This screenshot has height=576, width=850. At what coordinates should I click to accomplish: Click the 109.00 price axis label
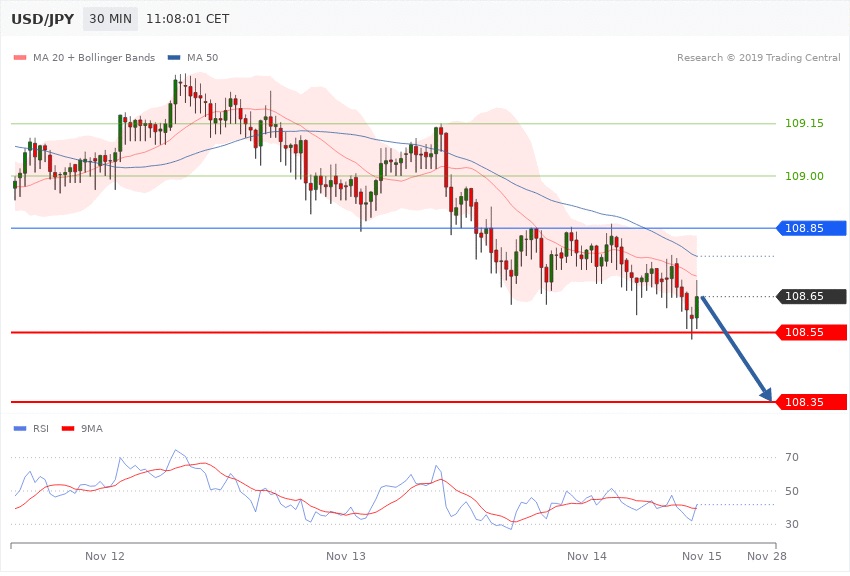804,176
